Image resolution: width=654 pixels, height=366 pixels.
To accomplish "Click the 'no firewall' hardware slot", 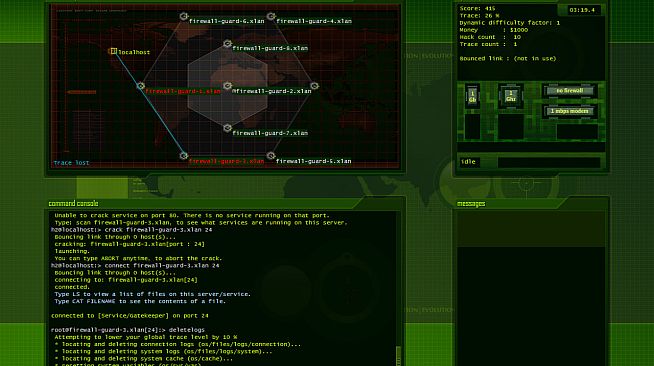I will point(569,91).
